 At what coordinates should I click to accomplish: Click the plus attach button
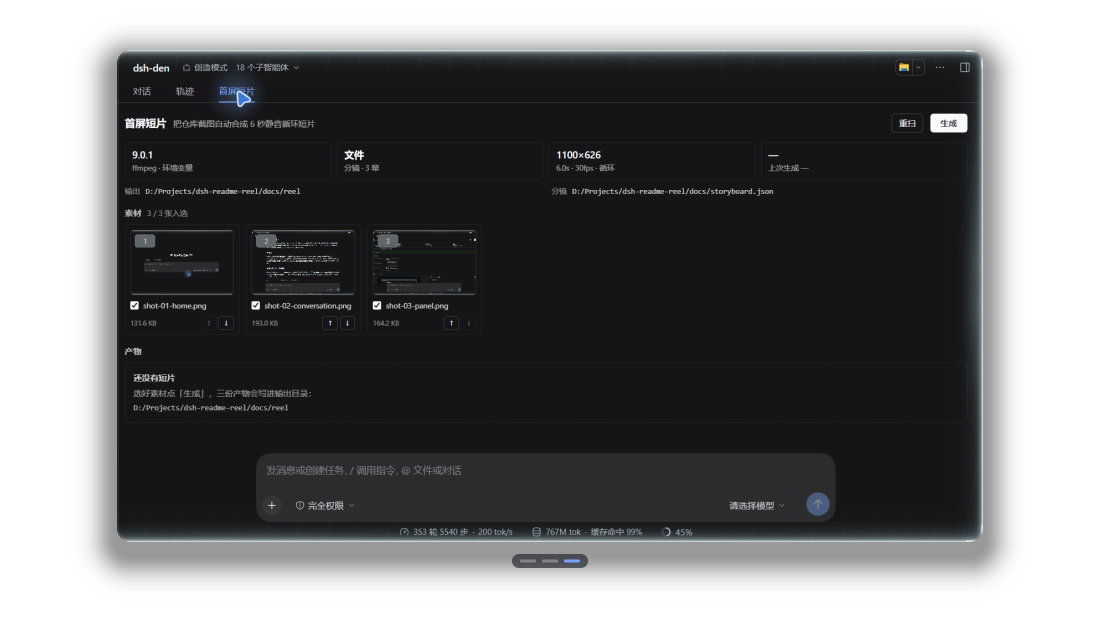272,505
